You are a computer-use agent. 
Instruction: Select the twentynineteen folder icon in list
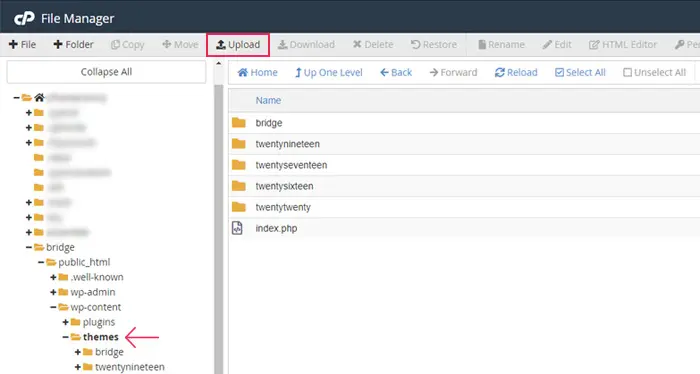[x=239, y=144]
